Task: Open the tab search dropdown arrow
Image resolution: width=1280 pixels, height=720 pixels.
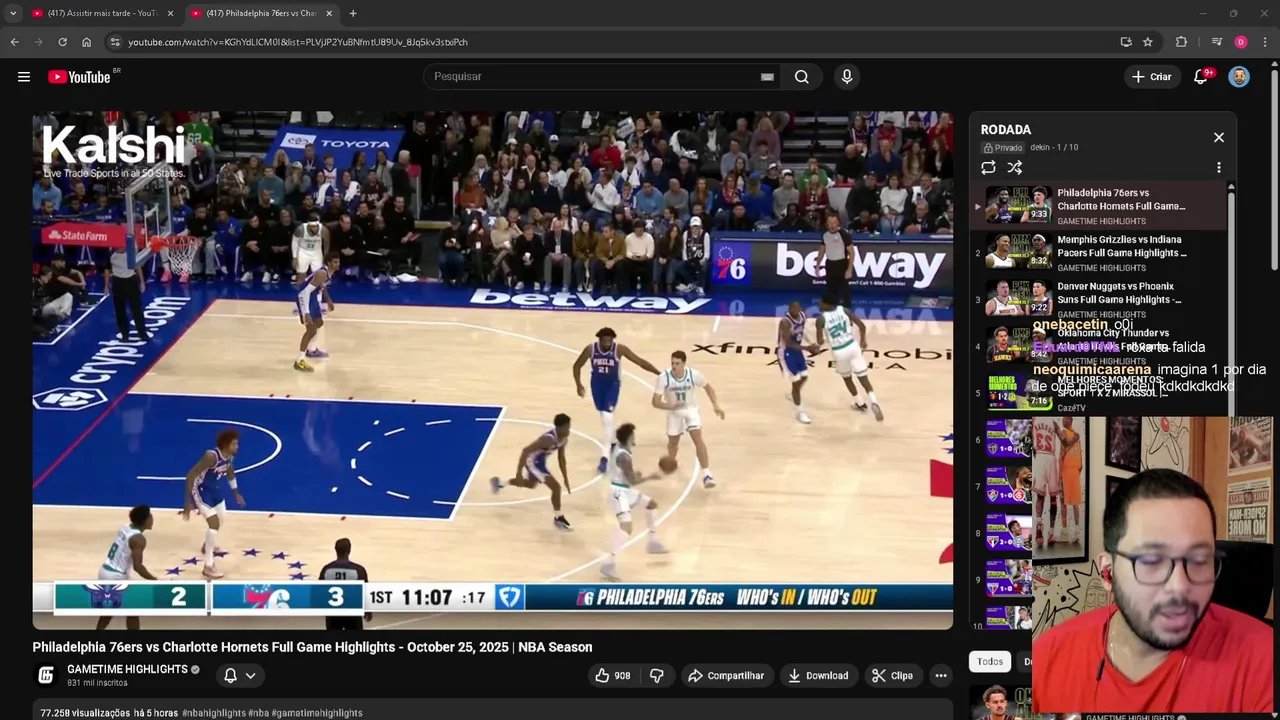Action: coord(13,13)
